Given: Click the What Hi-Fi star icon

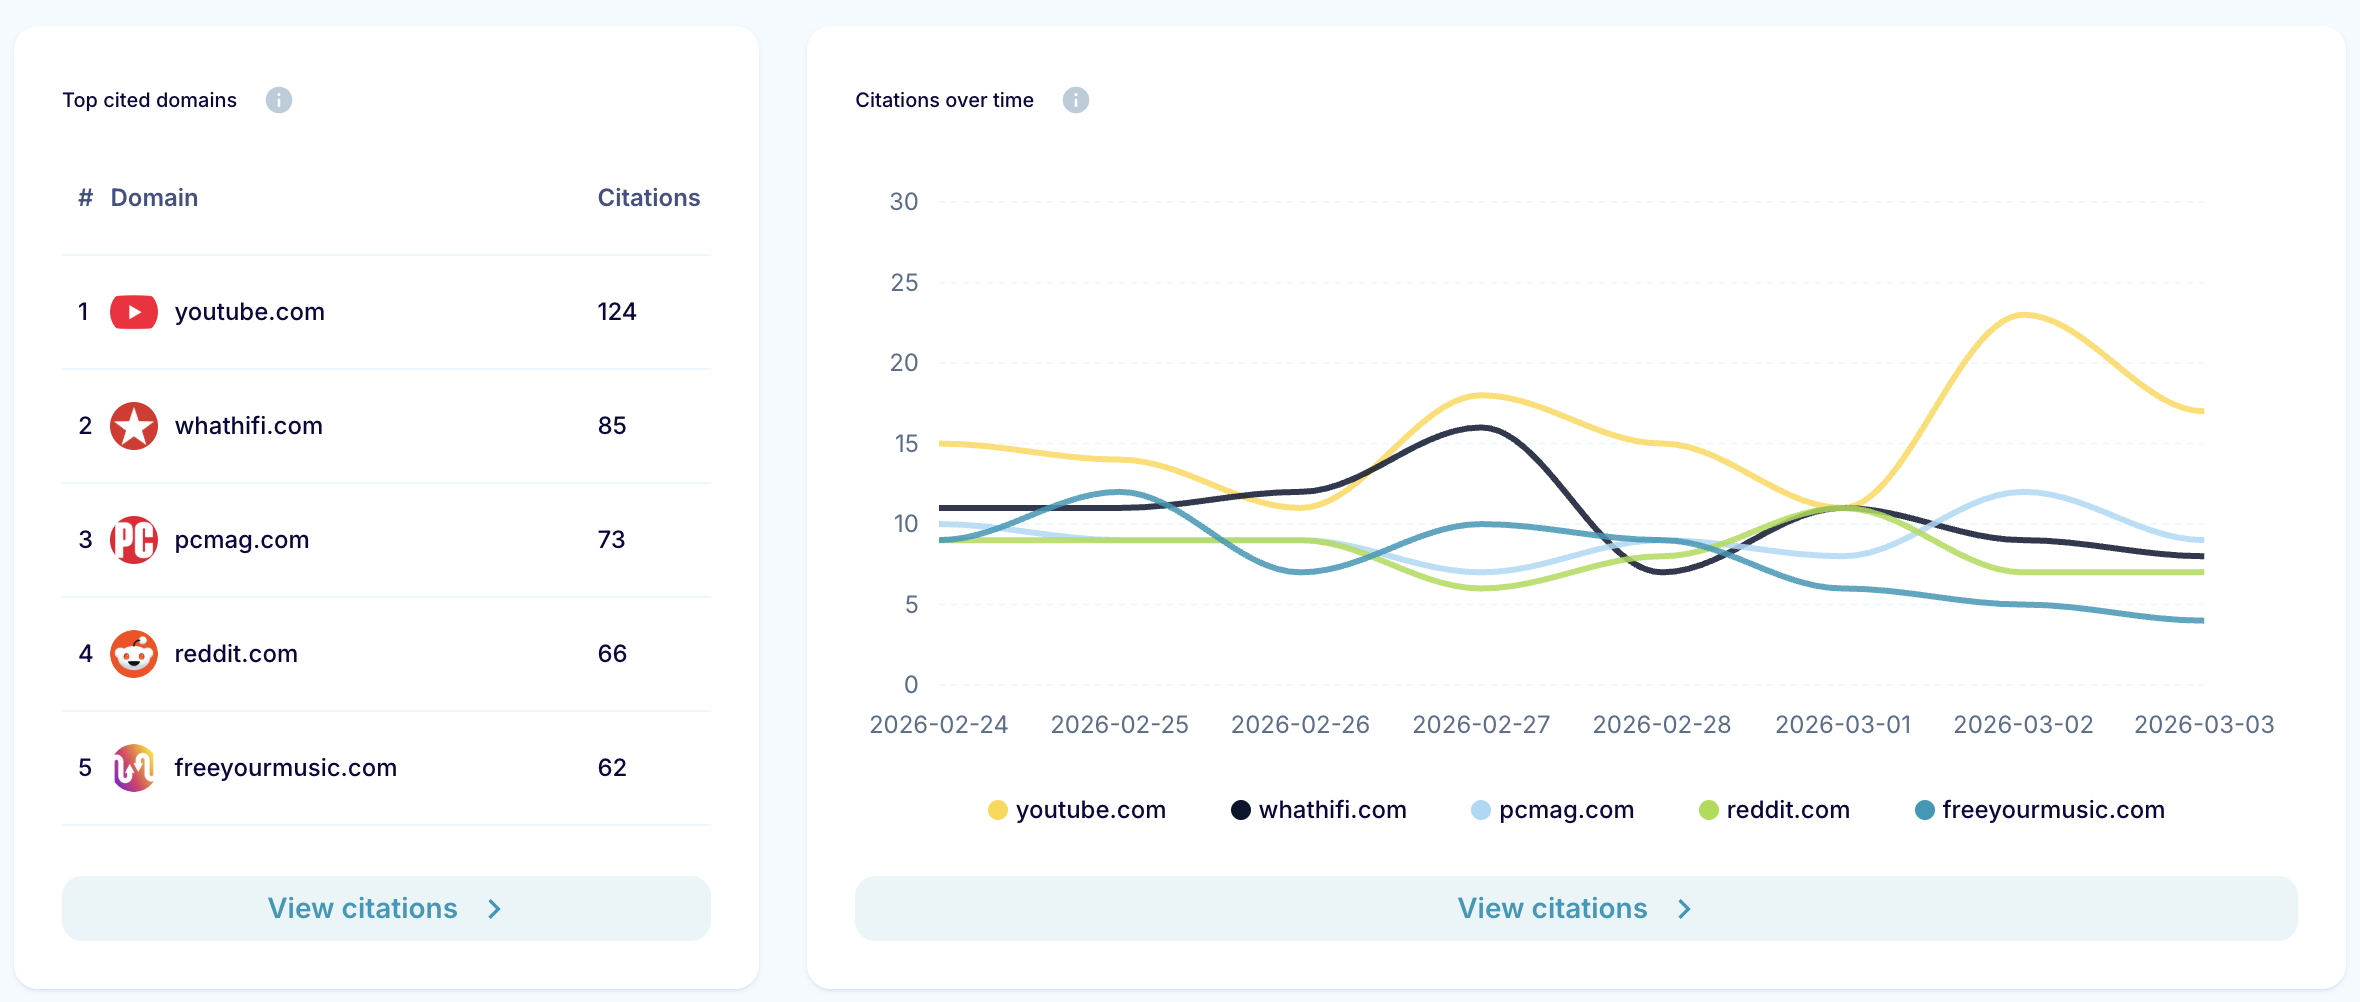Looking at the screenshot, I should tap(133, 426).
